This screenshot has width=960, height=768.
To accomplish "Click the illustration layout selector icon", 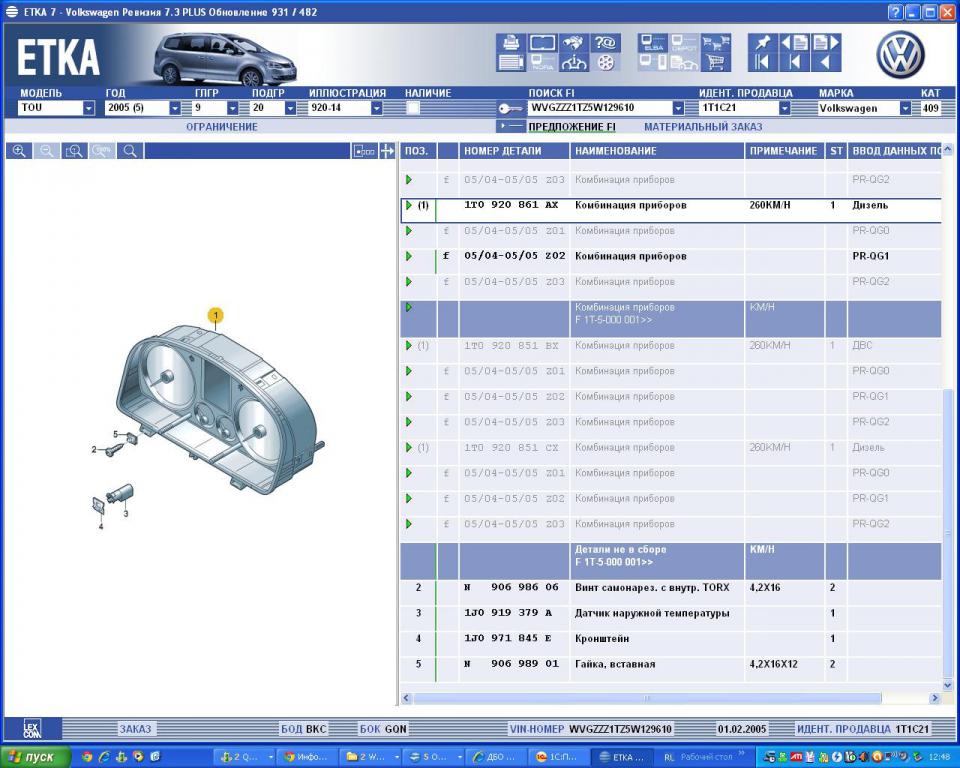I will pos(364,151).
